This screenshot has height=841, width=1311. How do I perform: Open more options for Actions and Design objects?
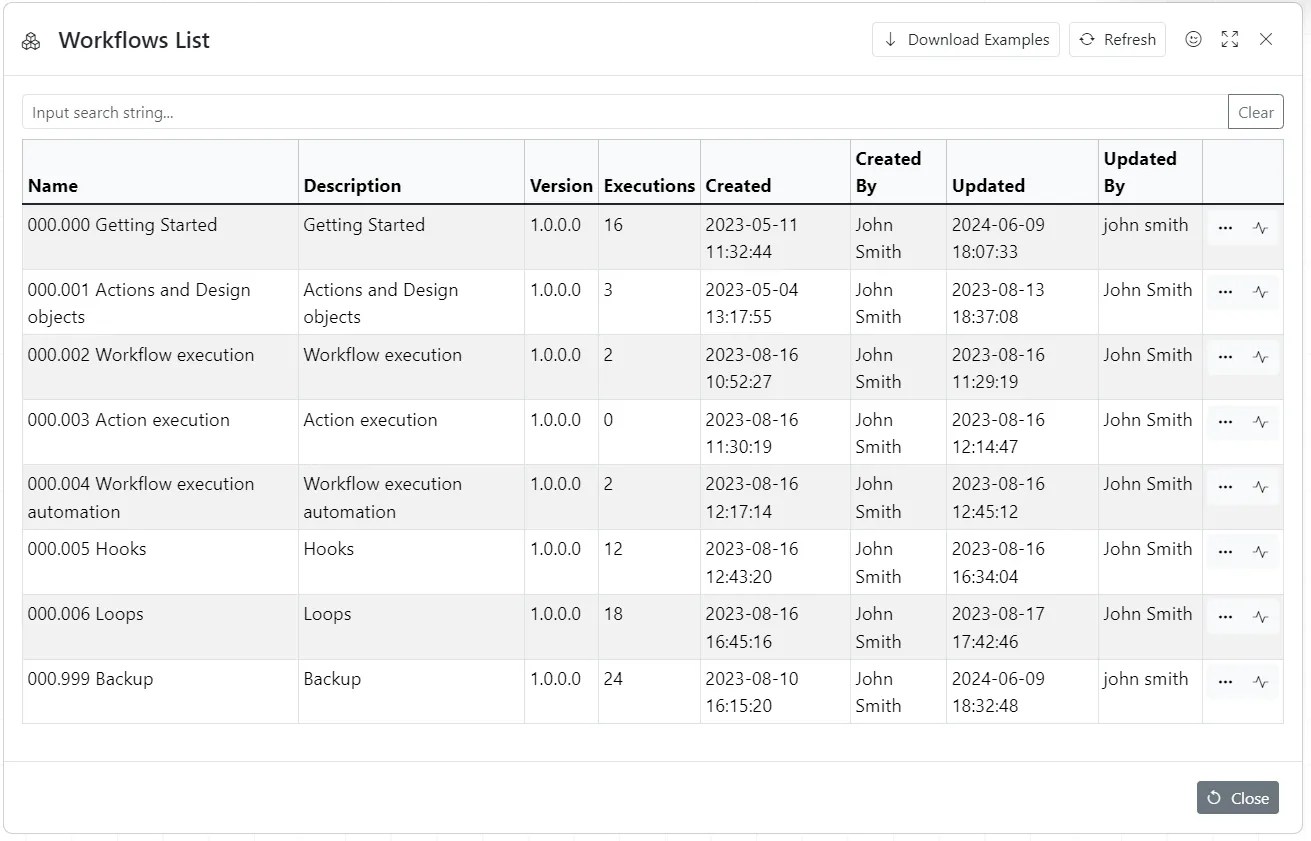1225,293
